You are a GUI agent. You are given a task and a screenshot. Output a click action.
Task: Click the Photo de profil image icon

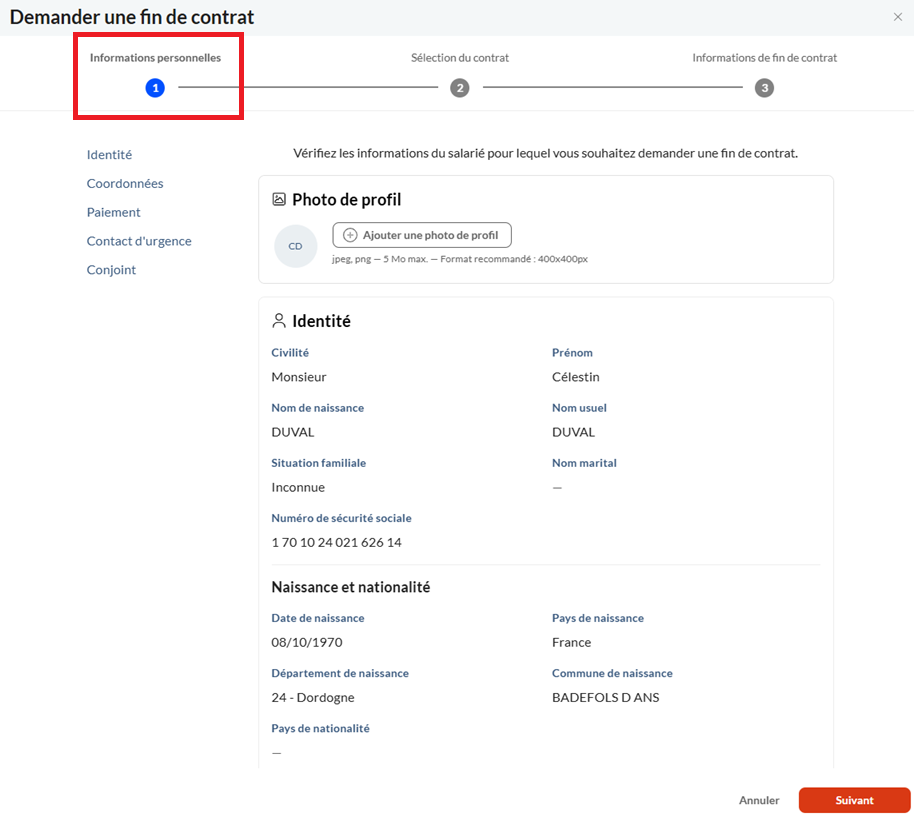pos(279,200)
